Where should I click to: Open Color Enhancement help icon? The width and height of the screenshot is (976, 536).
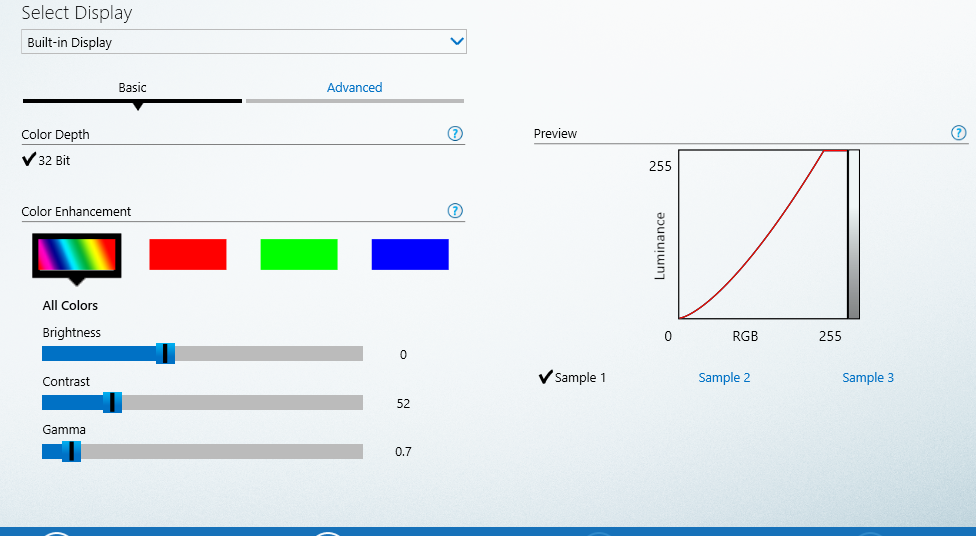click(x=455, y=211)
